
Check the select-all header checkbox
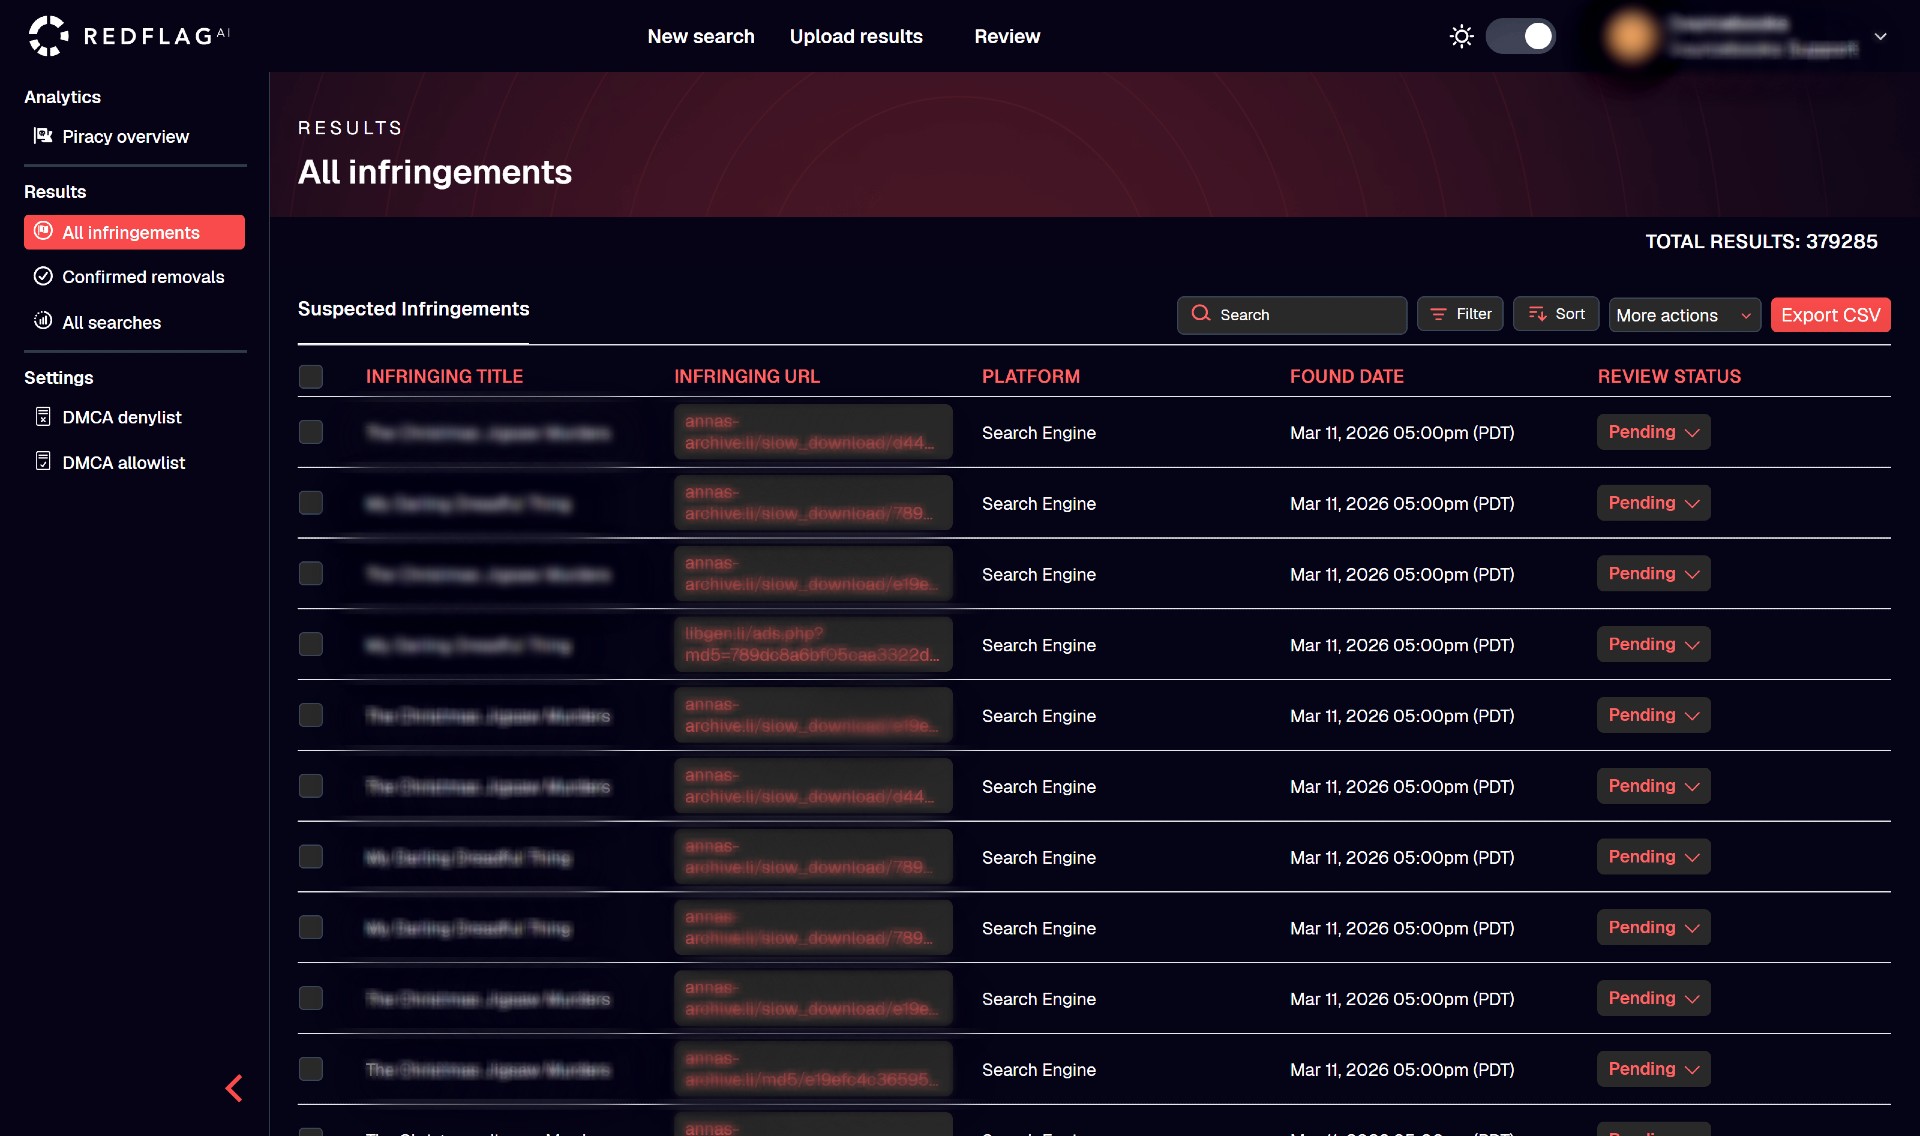[311, 377]
